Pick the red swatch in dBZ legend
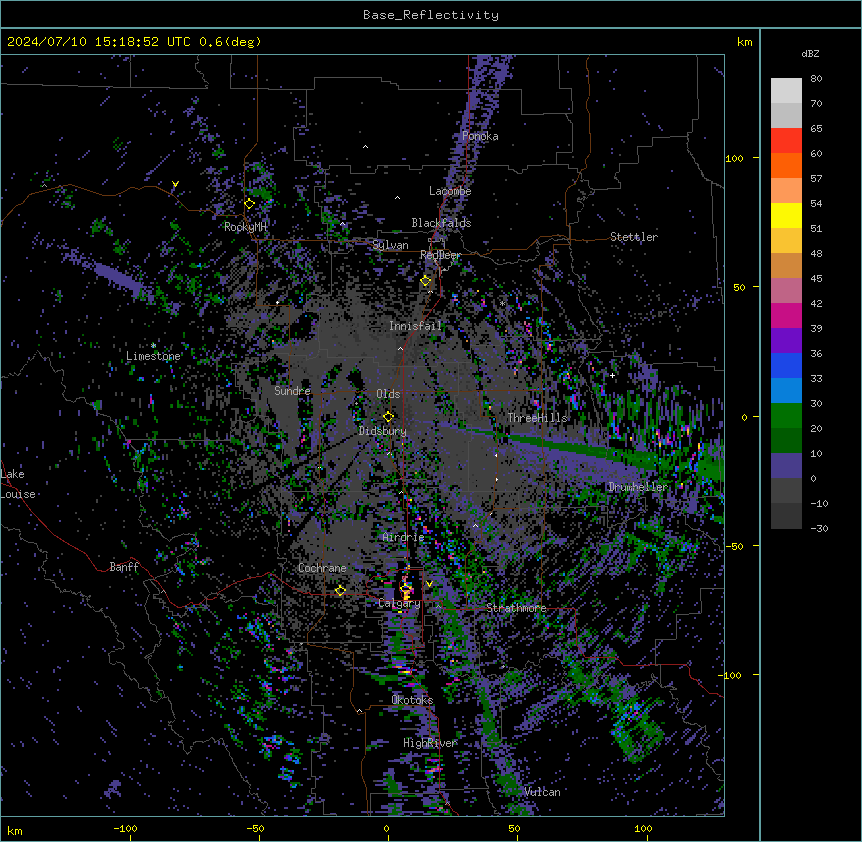The image size is (862, 842). click(x=786, y=141)
